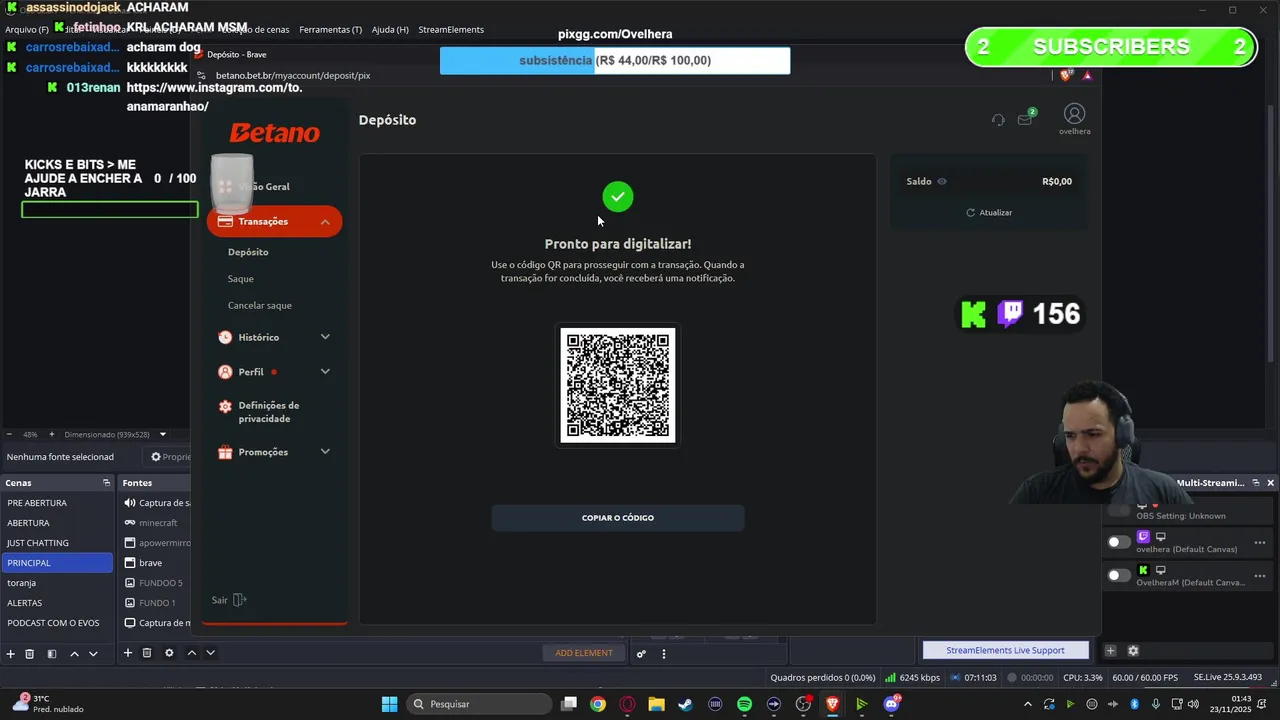
Task: Open Multi-Streaming settings gear
Action: (1133, 651)
